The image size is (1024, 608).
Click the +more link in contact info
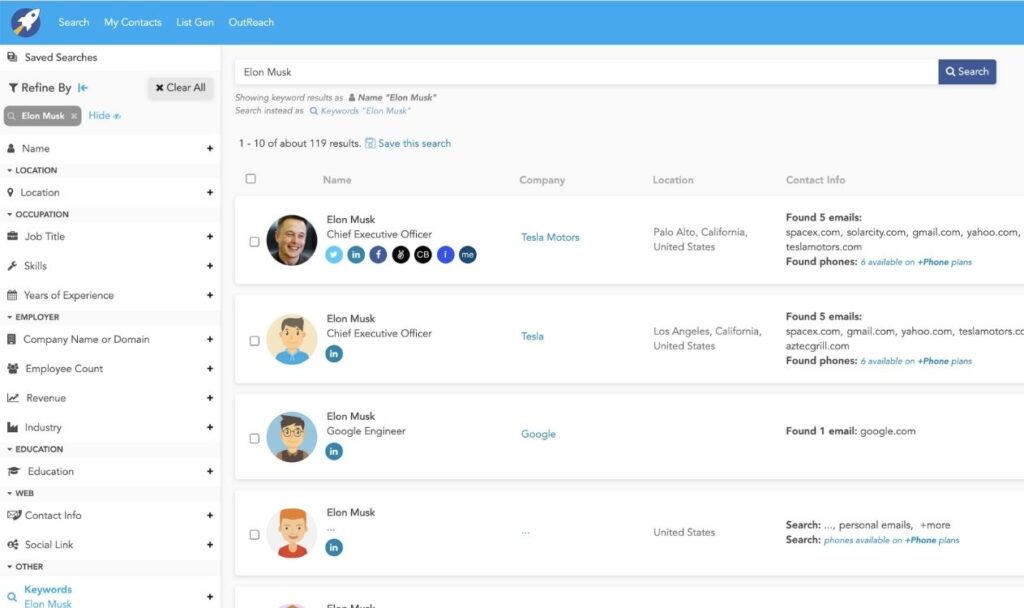935,525
